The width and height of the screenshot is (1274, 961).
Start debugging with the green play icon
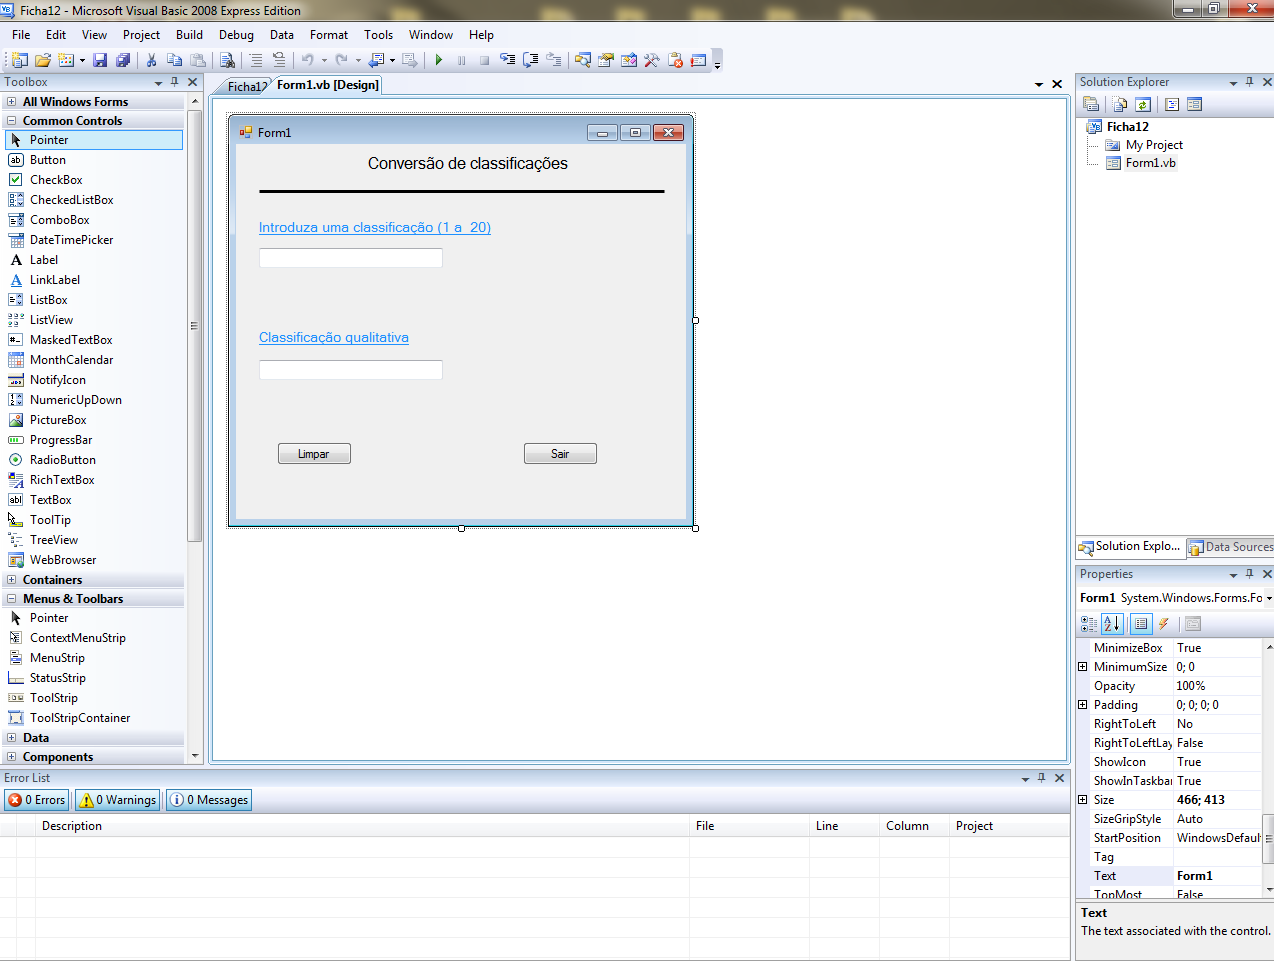(438, 60)
